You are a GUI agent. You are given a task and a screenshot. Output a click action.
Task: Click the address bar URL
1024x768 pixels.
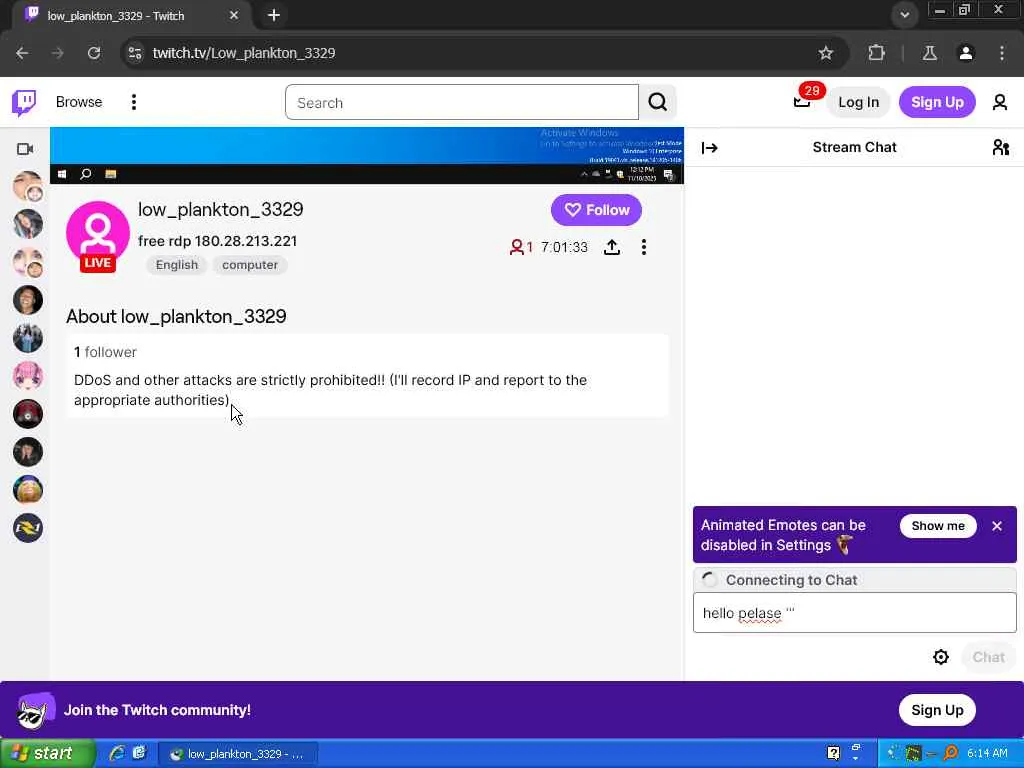click(244, 53)
